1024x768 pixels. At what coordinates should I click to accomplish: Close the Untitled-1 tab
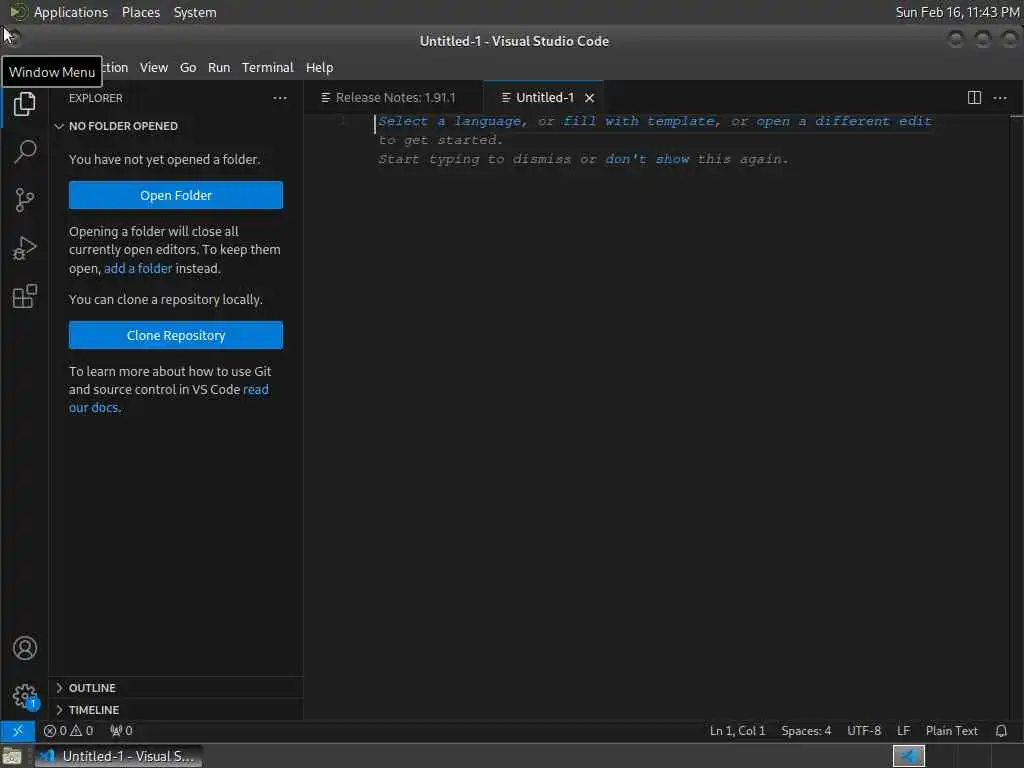(x=590, y=98)
